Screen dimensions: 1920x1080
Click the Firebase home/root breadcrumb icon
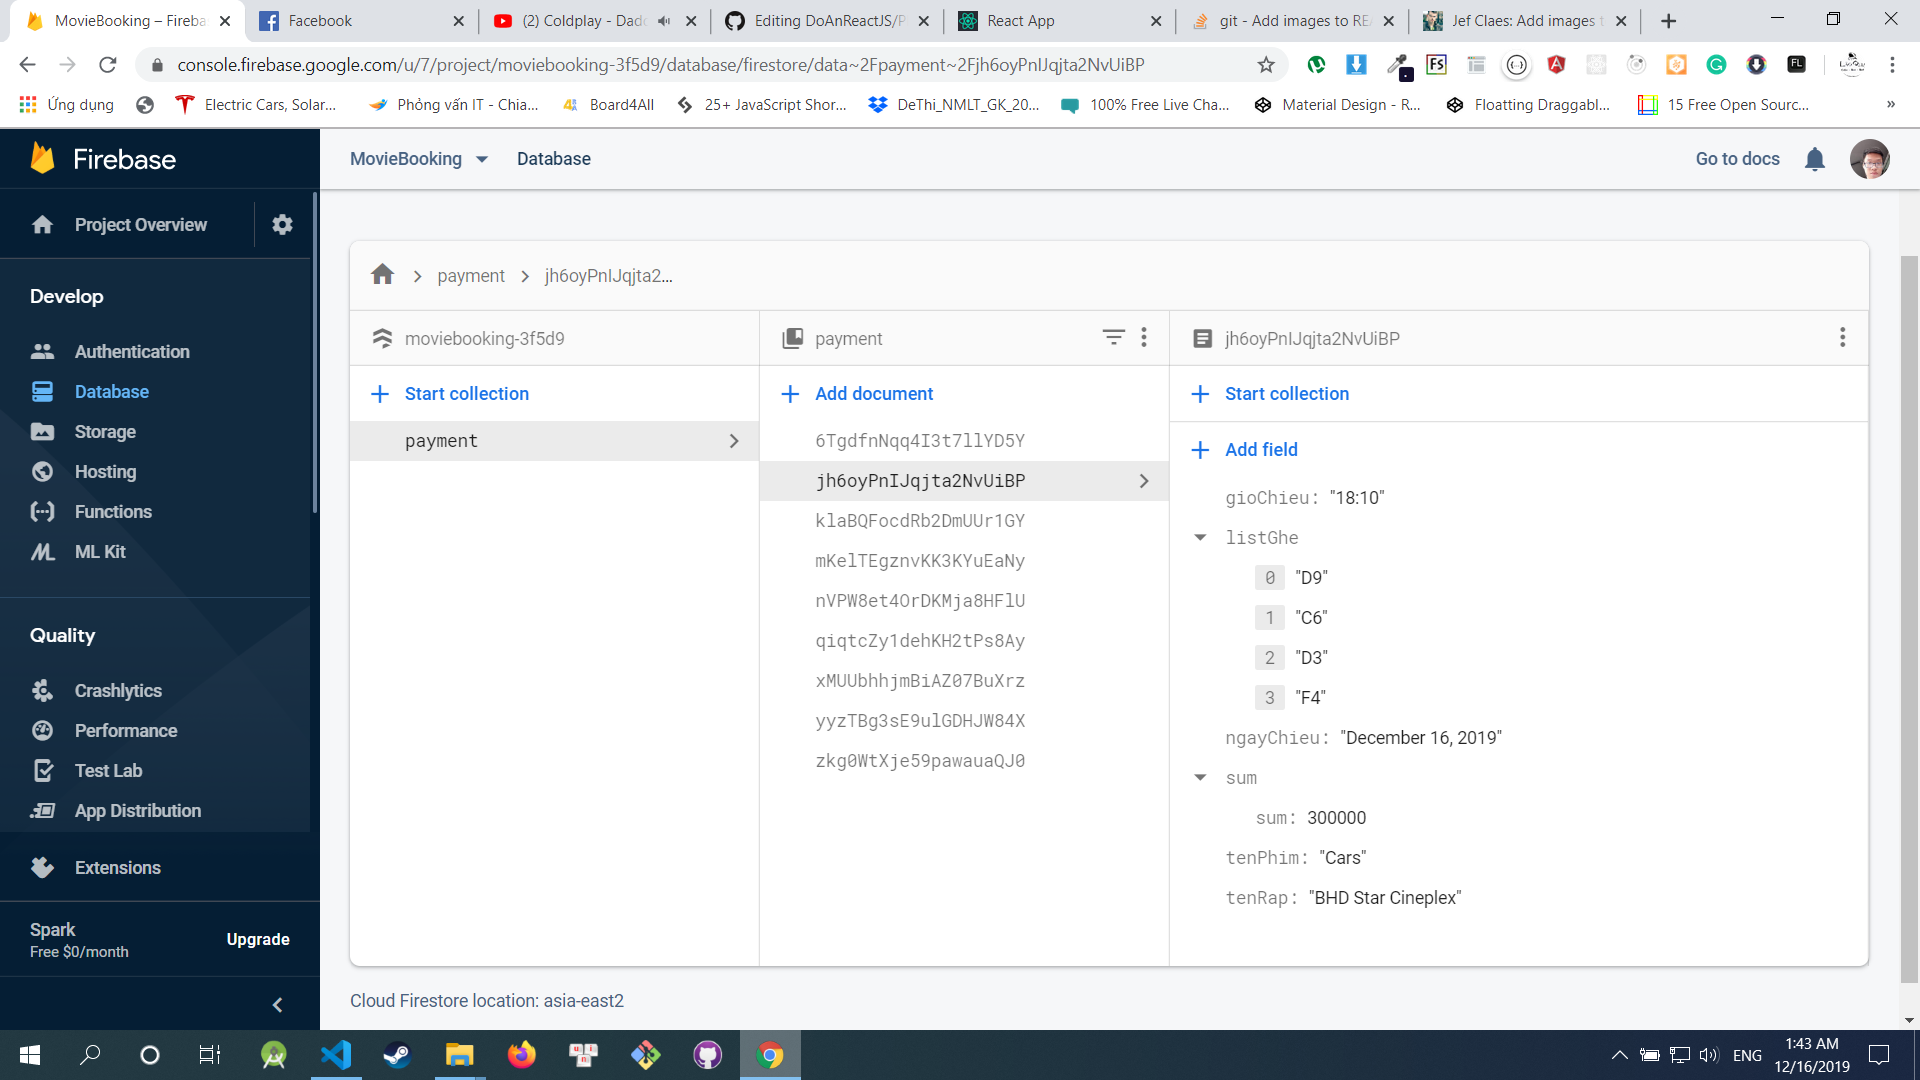(x=385, y=274)
